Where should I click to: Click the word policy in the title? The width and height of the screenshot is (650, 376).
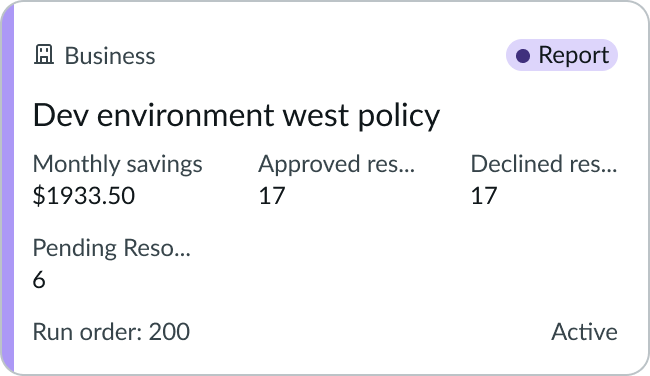398,116
